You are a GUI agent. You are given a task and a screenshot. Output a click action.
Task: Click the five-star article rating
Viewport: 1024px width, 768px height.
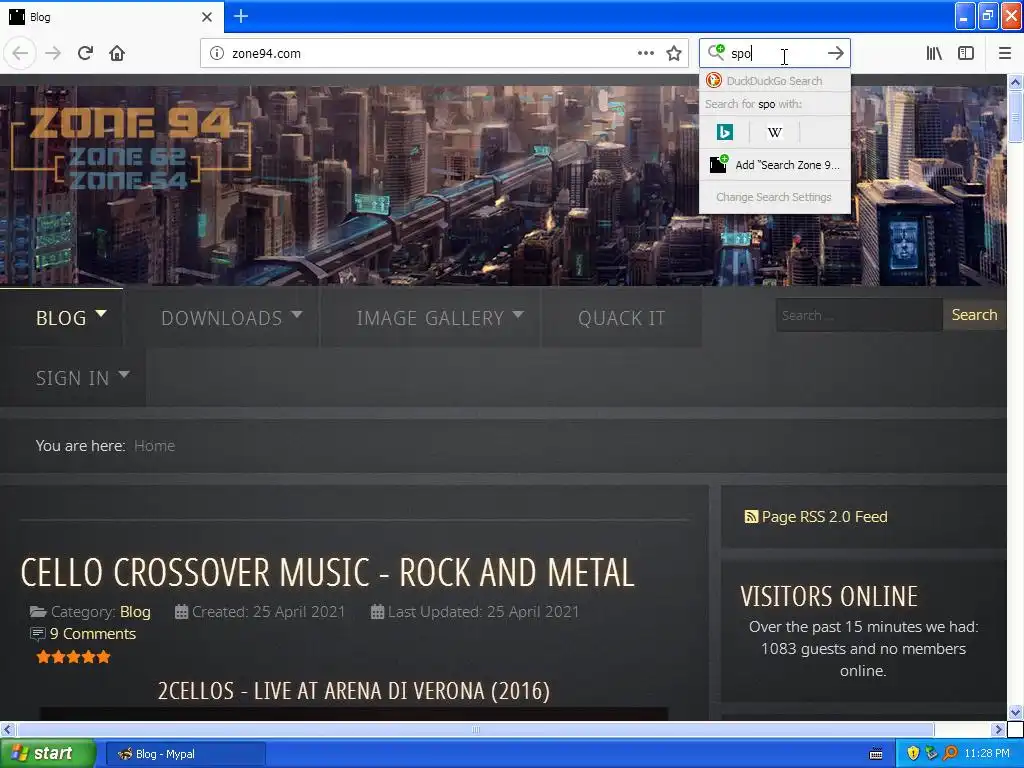click(73, 657)
